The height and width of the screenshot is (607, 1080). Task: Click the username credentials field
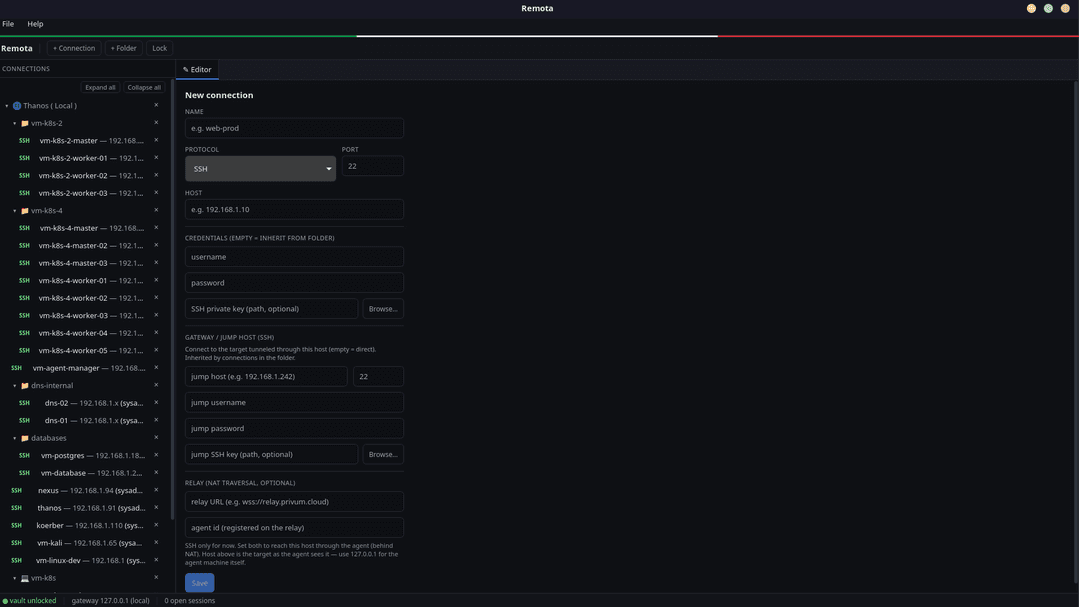pyautogui.click(x=294, y=257)
